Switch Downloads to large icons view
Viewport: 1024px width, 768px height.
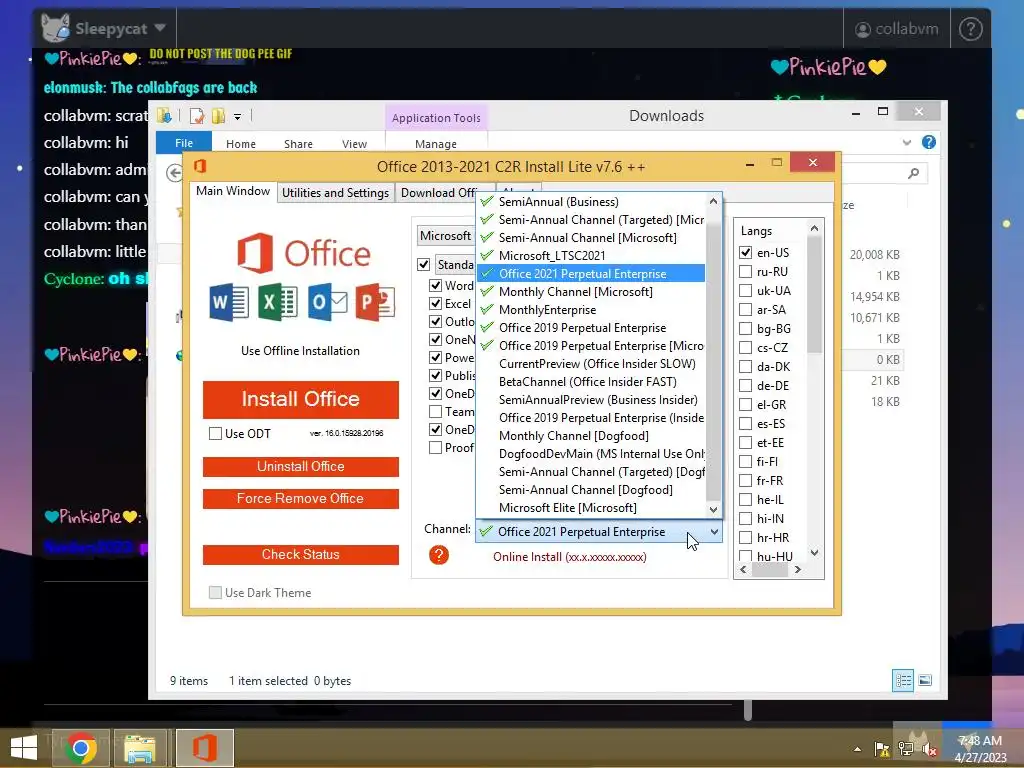pos(925,680)
